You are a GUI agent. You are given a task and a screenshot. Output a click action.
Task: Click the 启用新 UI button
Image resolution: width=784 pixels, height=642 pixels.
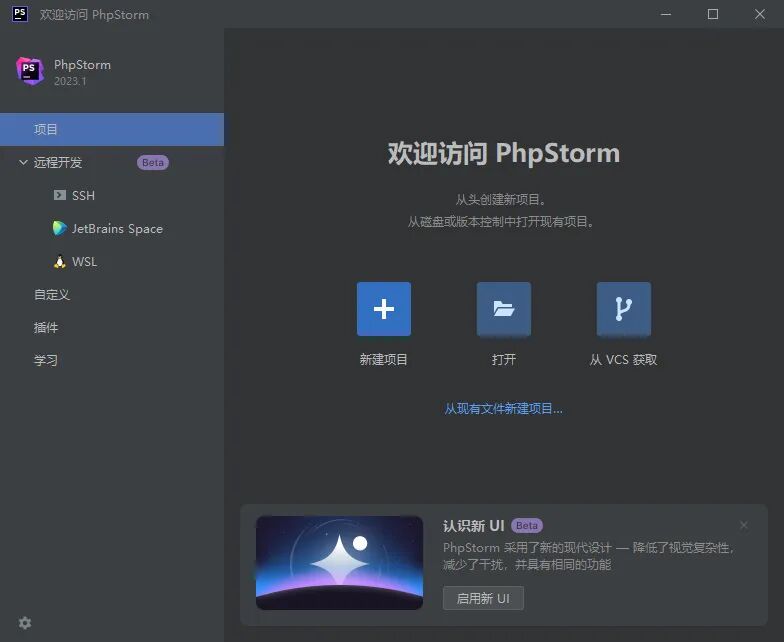point(483,598)
